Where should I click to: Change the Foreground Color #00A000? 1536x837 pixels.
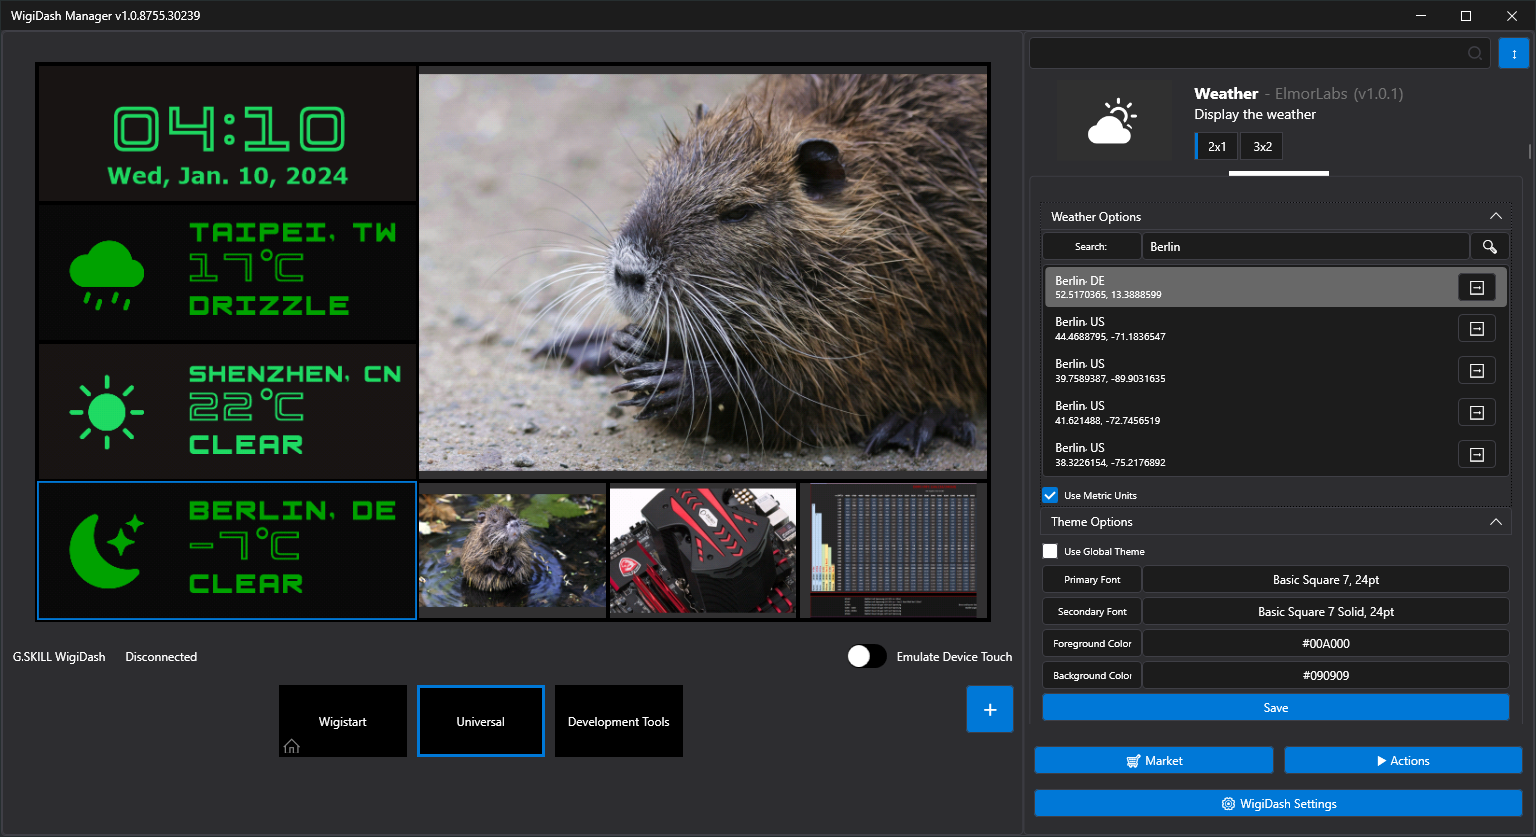point(1325,644)
